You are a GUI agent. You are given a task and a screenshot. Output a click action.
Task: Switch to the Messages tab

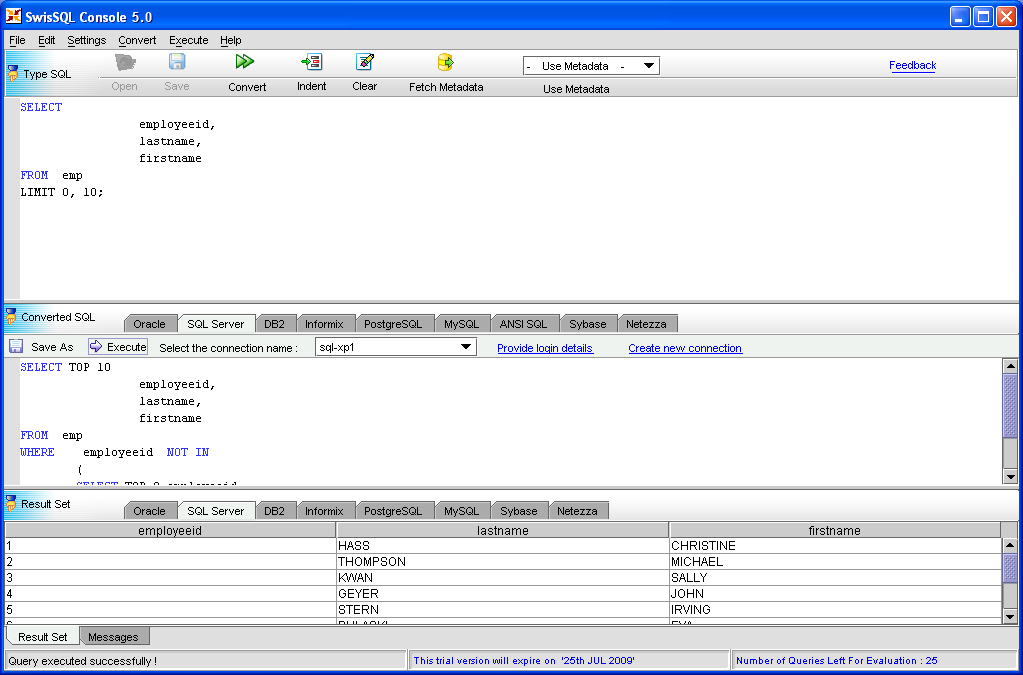[113, 637]
